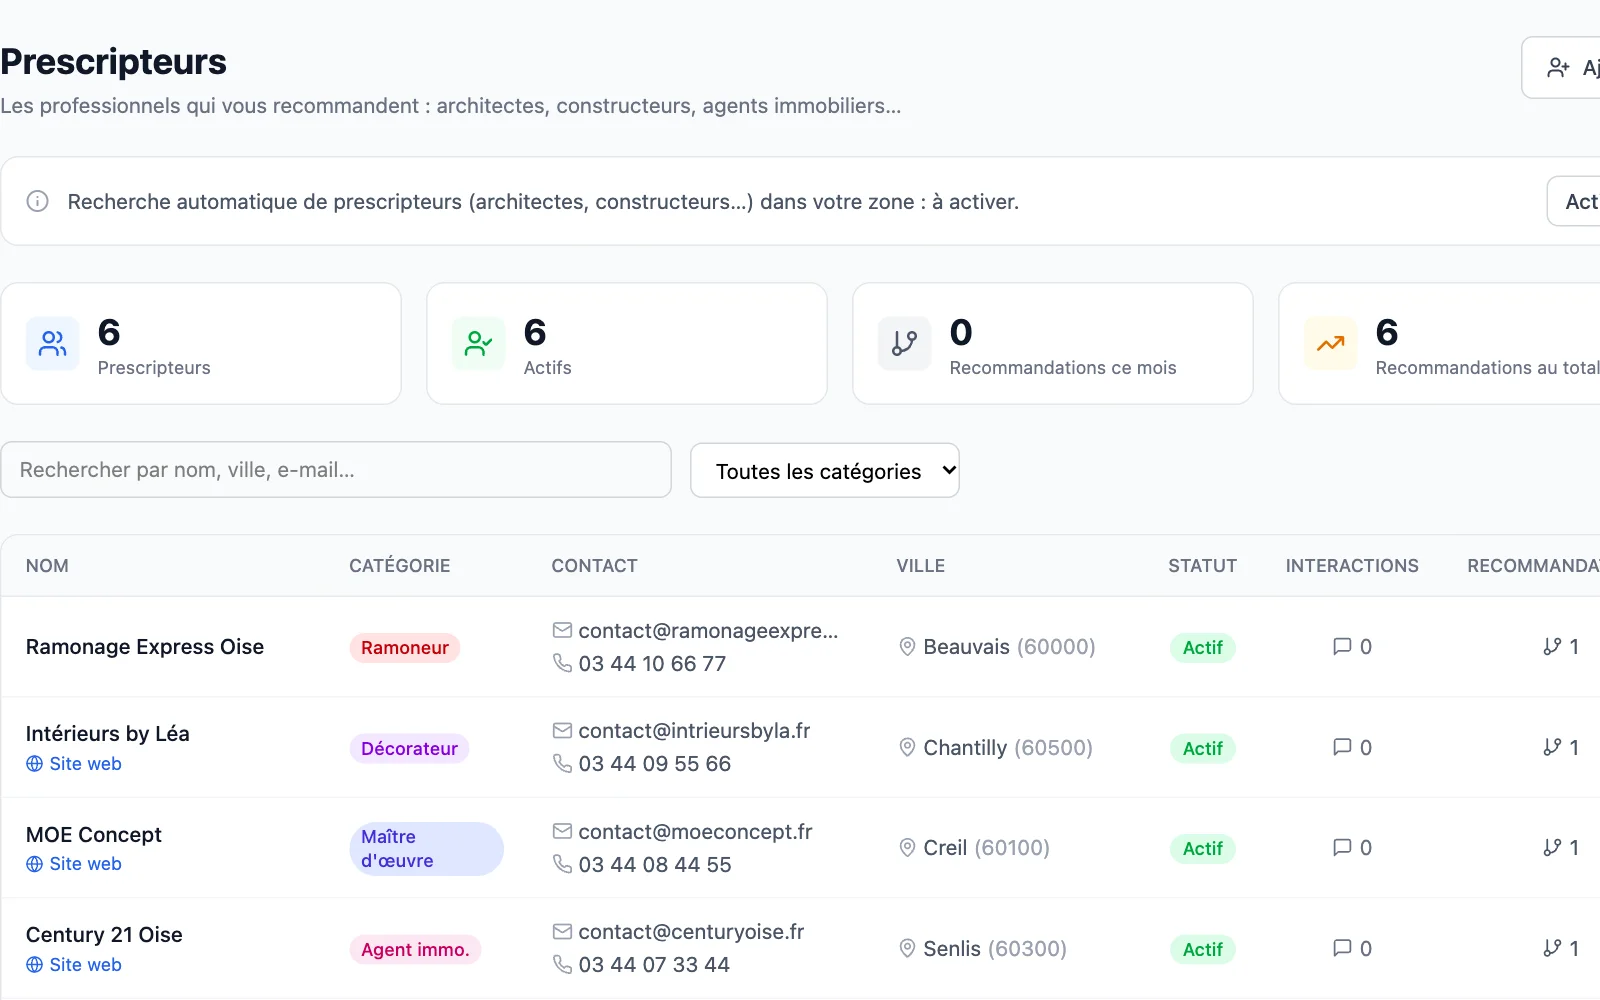1600x1000 pixels.
Task: Open Site web link for Intérieurs by Léa
Action: pos(74,764)
